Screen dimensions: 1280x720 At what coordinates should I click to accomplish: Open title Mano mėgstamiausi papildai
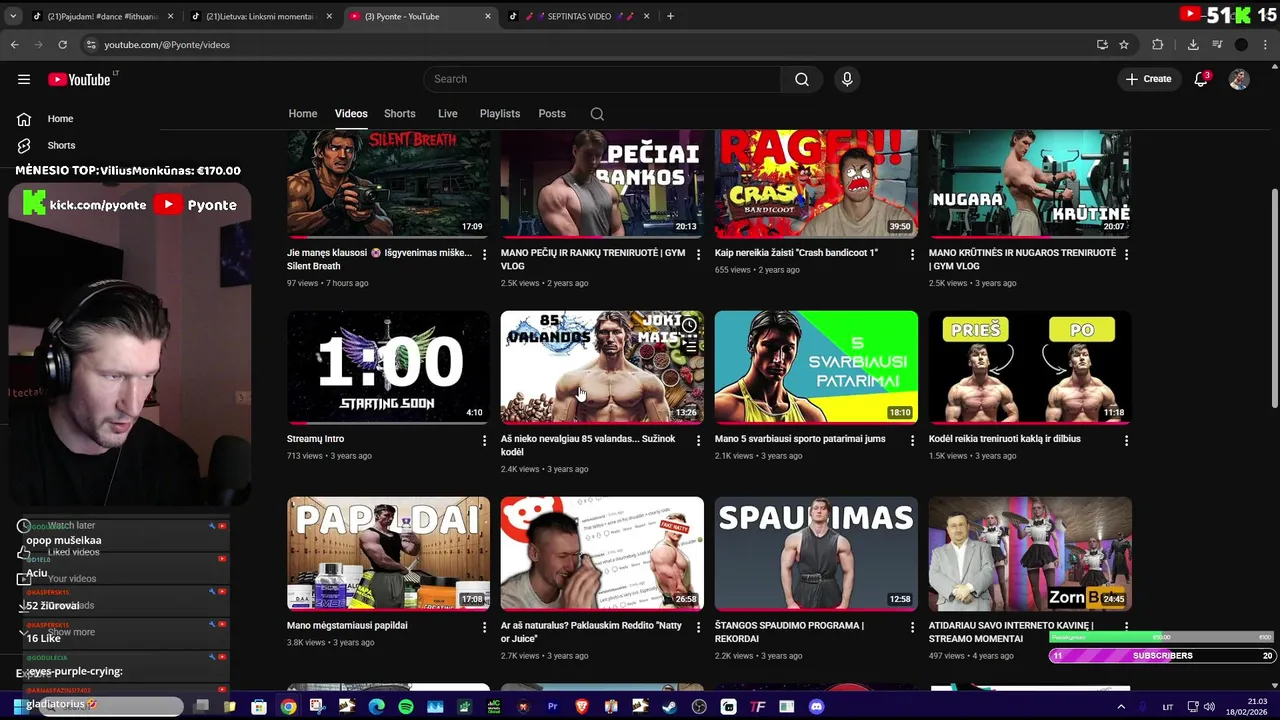(347, 626)
